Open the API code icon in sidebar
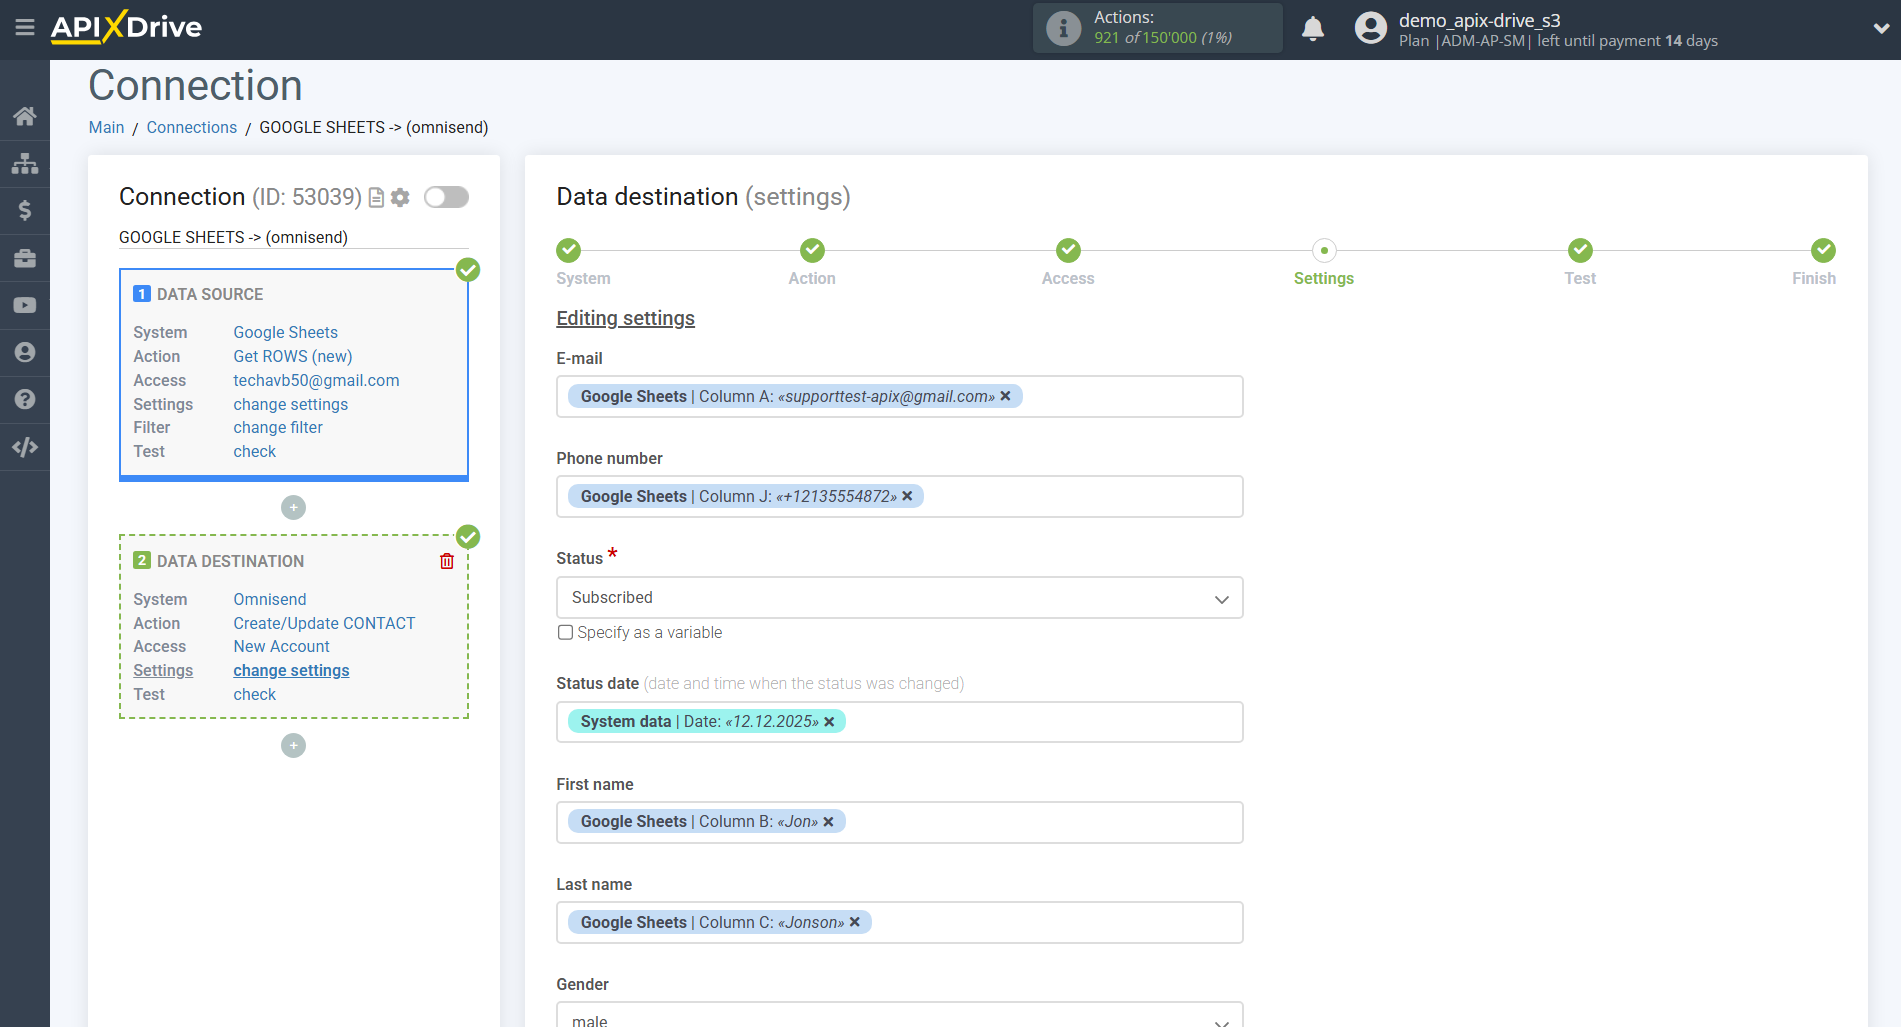1901x1027 pixels. tap(25, 447)
